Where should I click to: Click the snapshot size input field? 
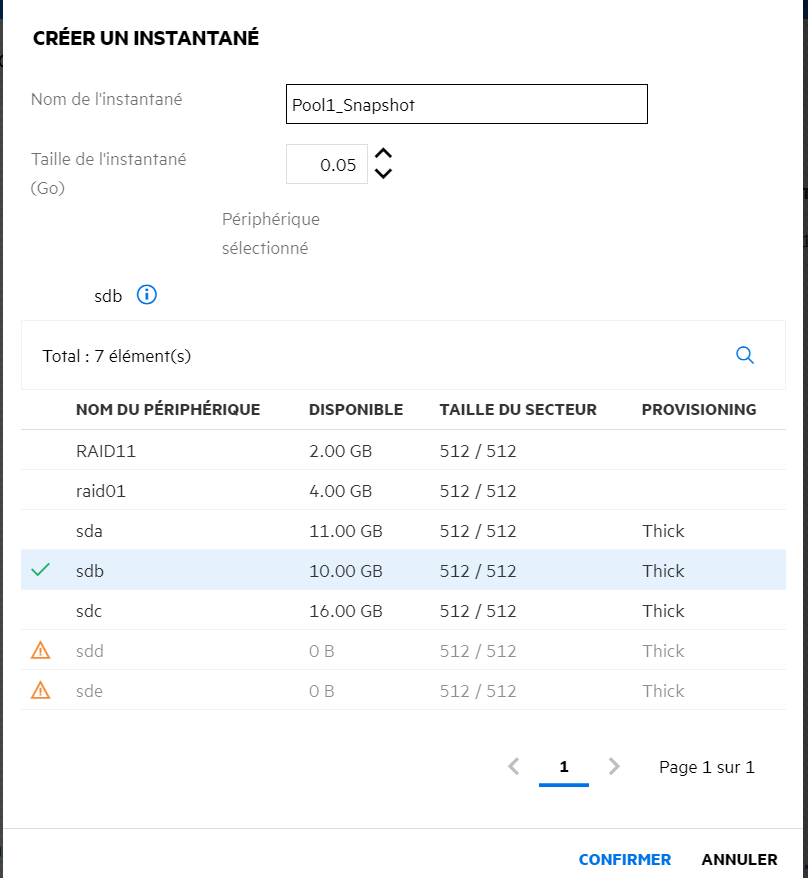click(x=326, y=165)
